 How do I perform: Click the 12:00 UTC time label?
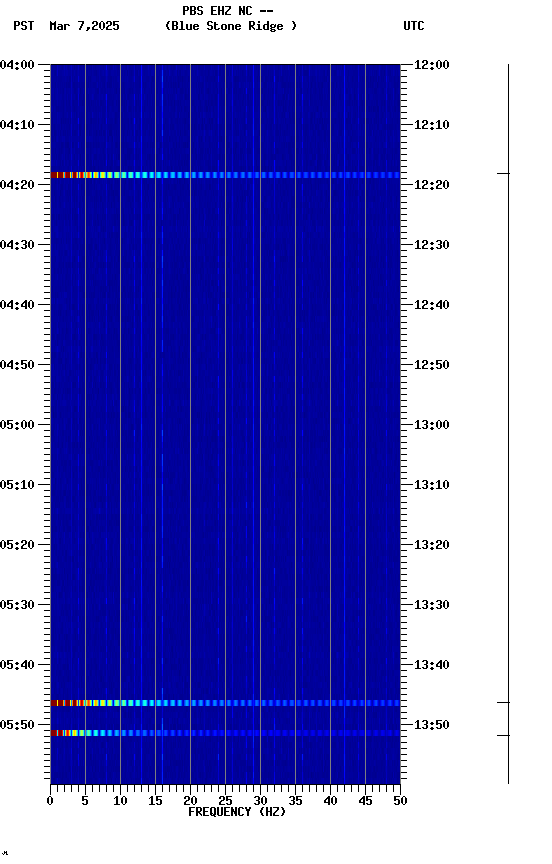pyautogui.click(x=432, y=65)
